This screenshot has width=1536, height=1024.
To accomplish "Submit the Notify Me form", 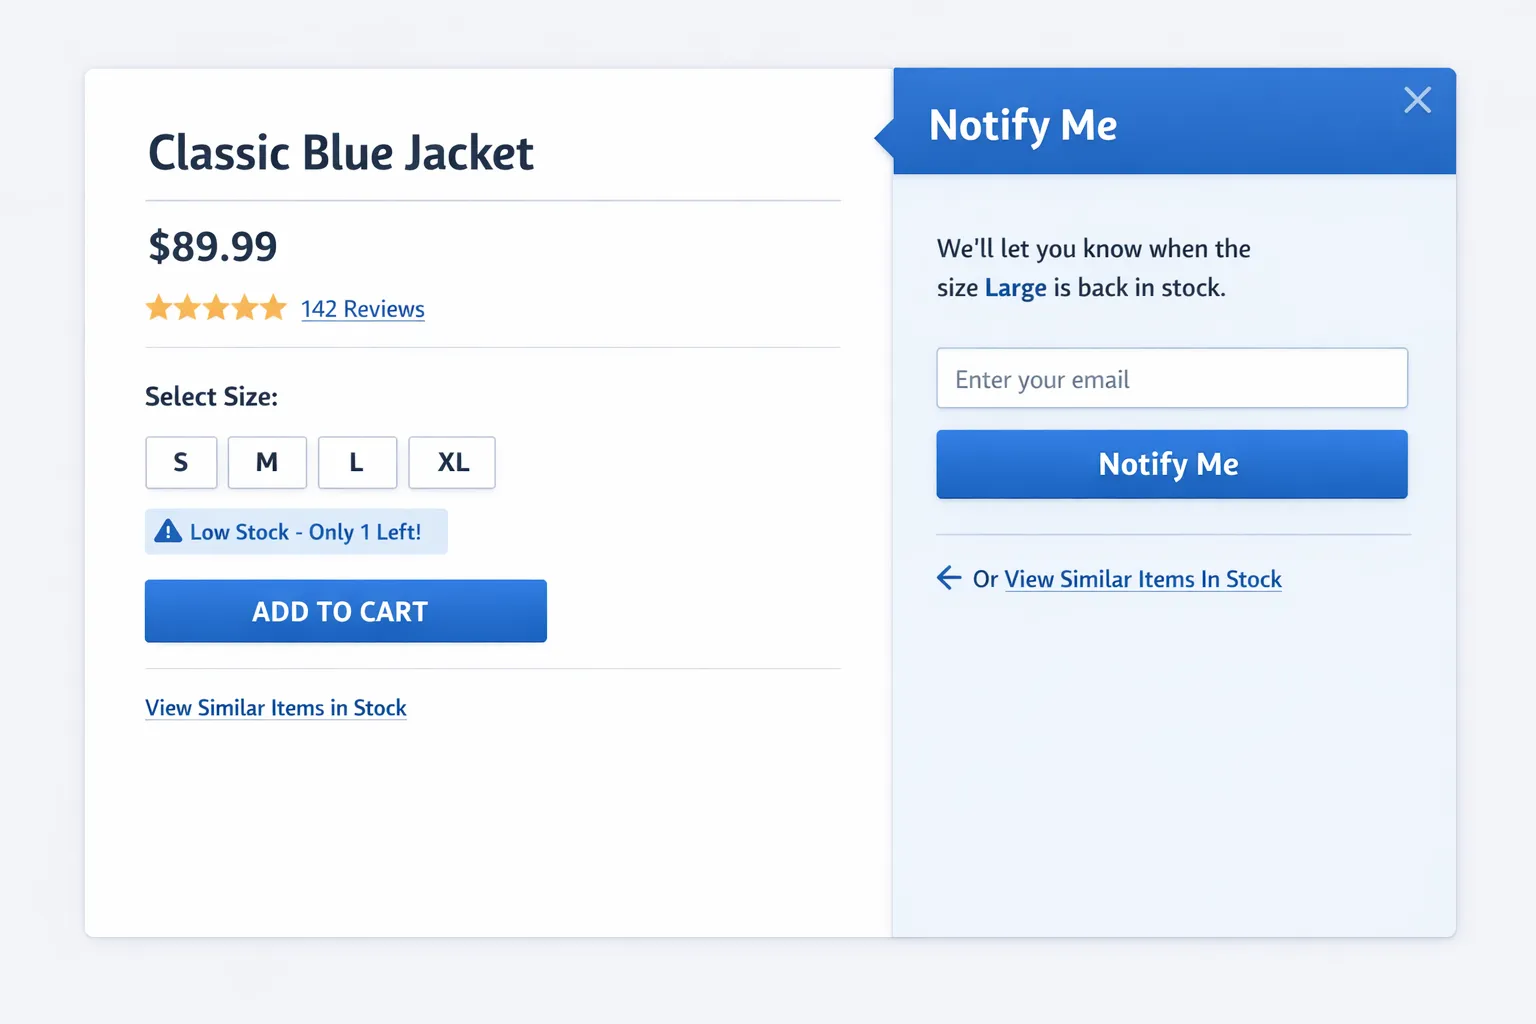I will pos(1170,464).
